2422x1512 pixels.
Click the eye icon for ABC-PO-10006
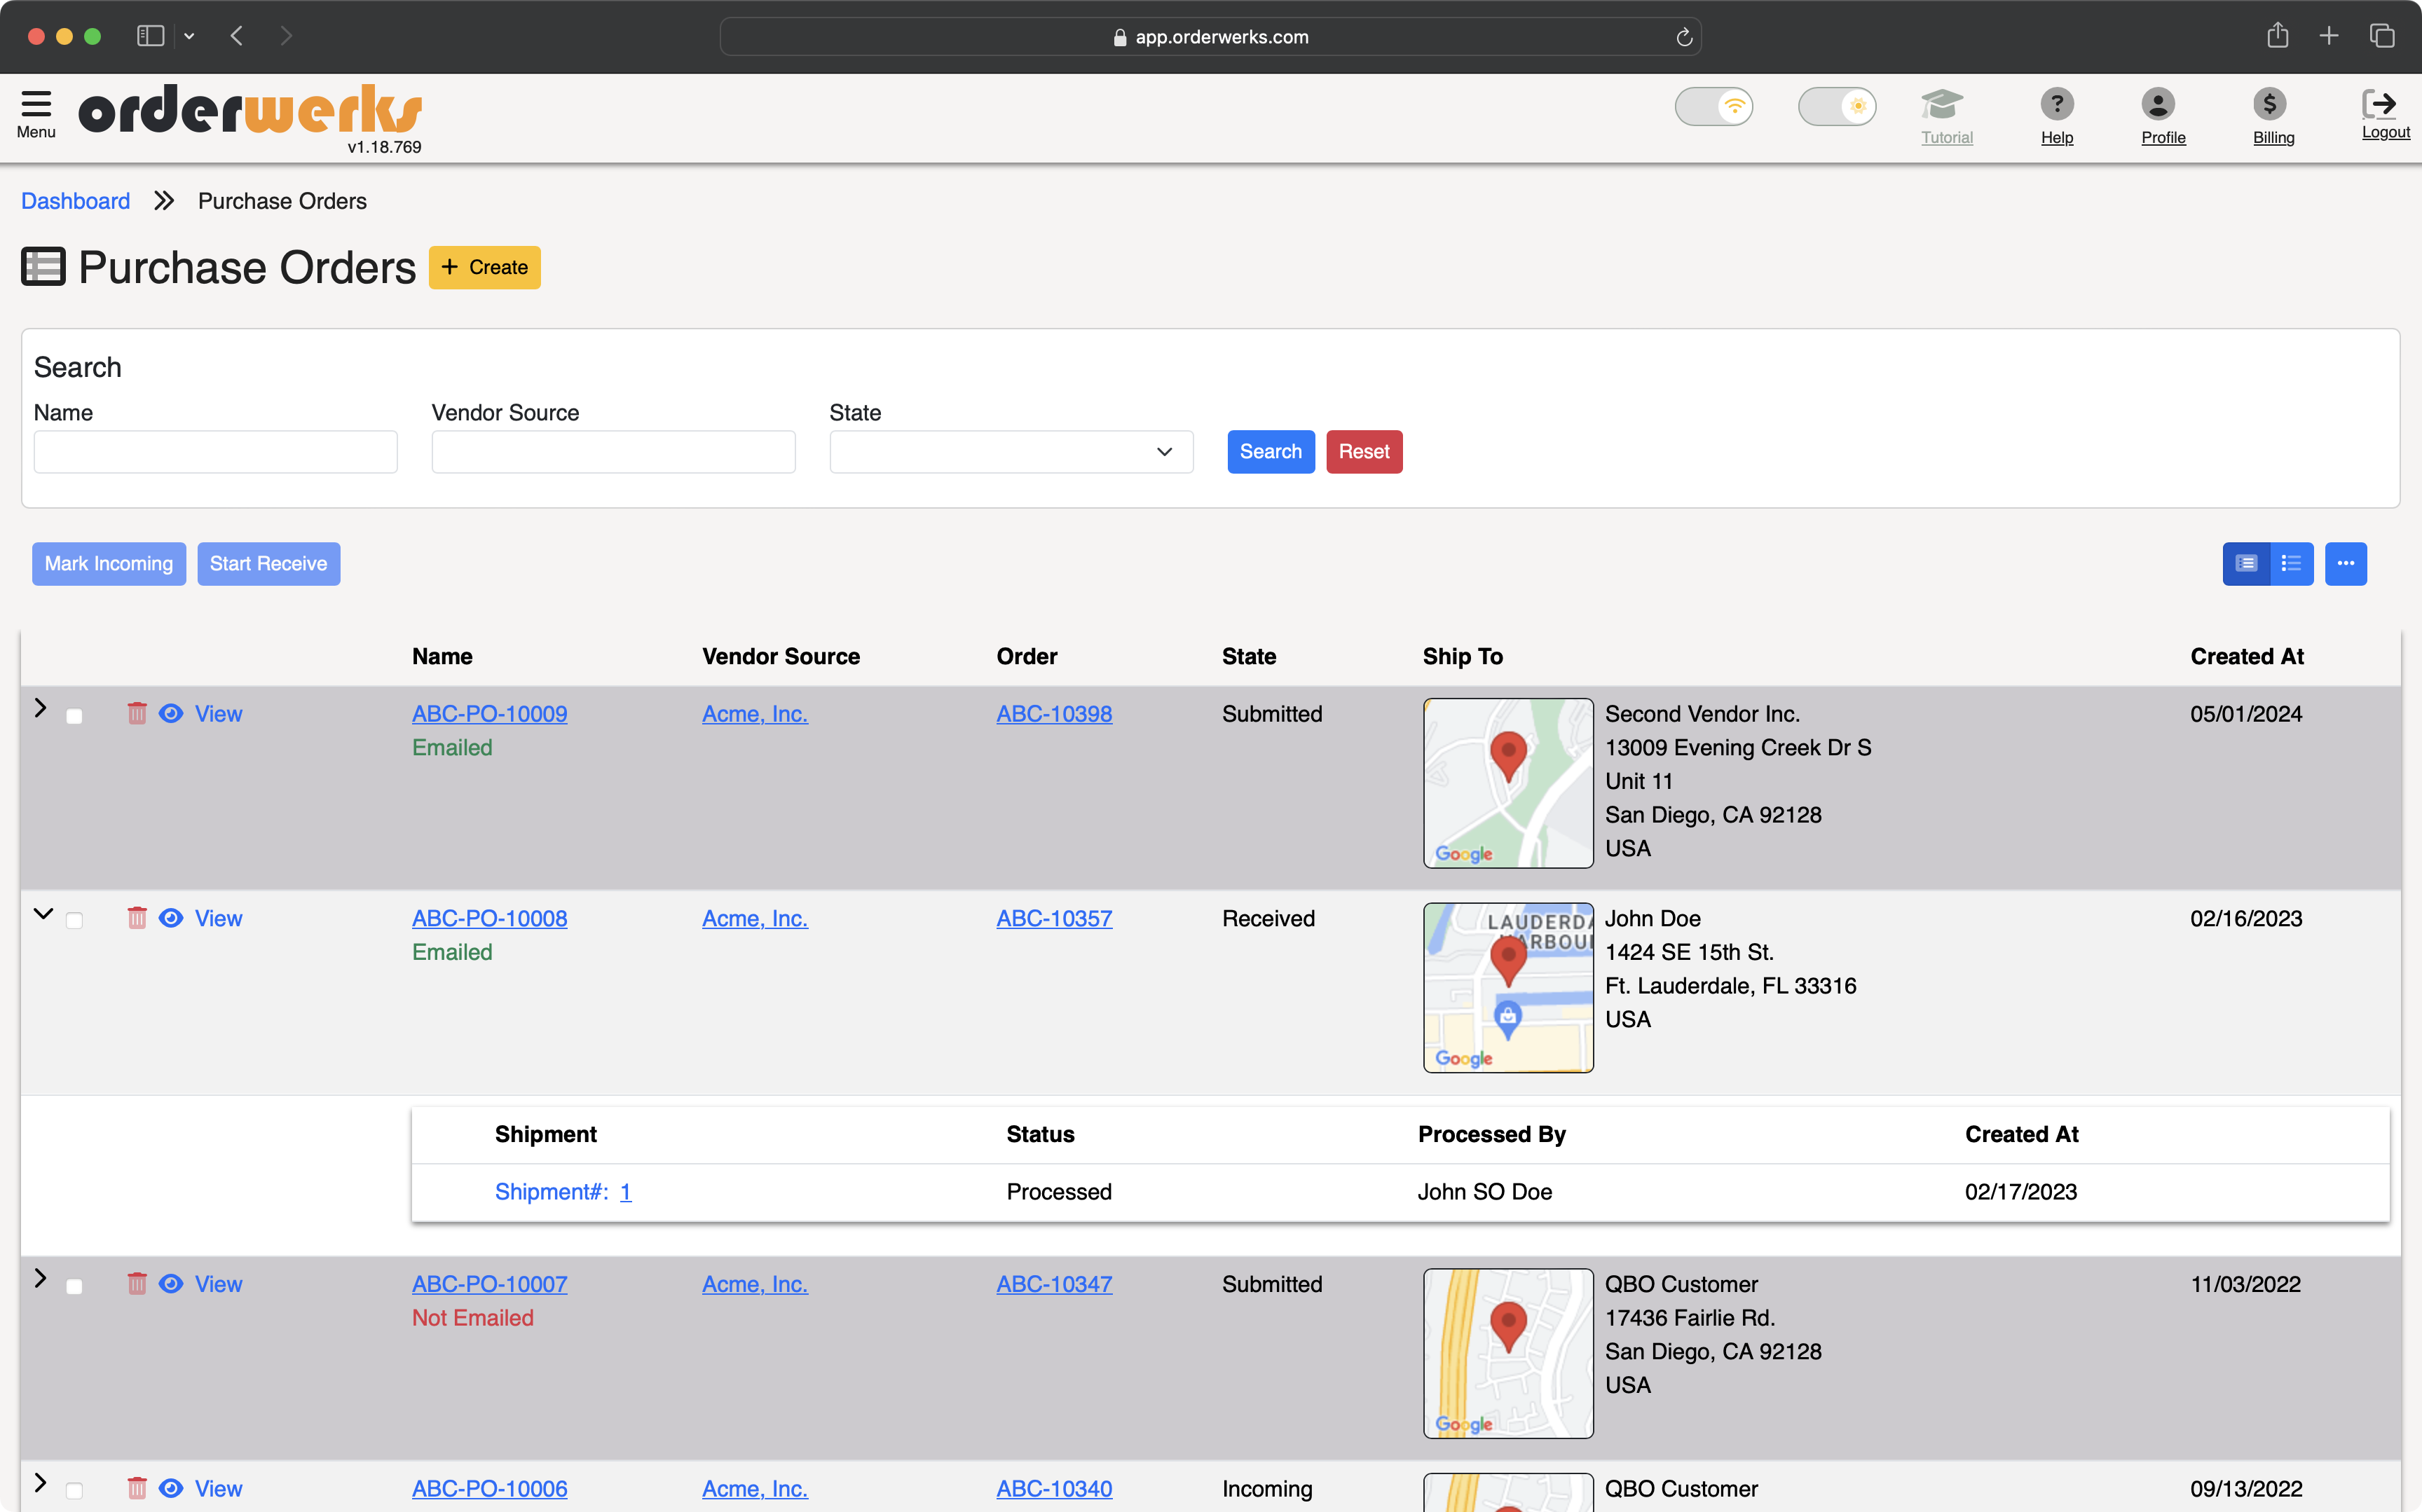pos(171,1488)
